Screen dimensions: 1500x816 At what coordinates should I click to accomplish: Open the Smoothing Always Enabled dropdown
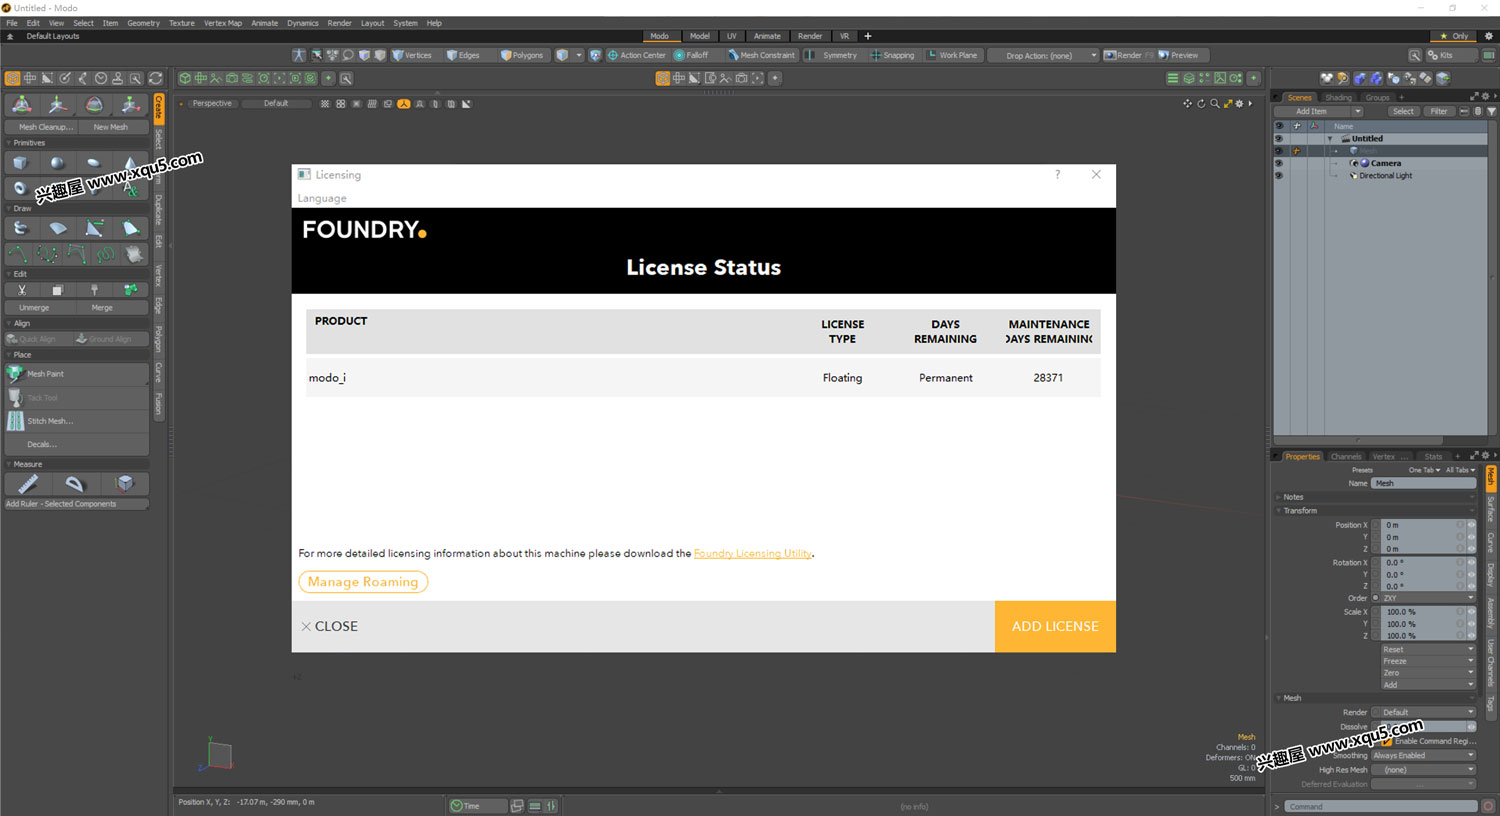pos(1423,755)
